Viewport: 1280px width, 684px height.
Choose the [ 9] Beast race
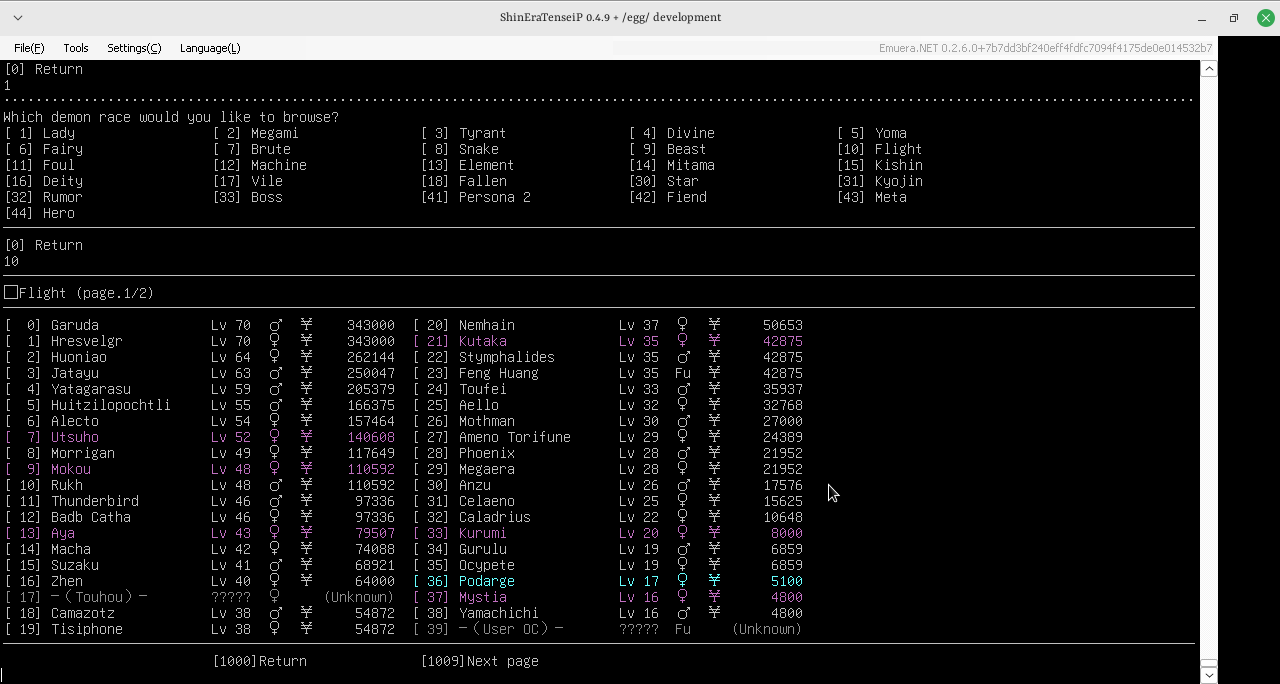668,149
